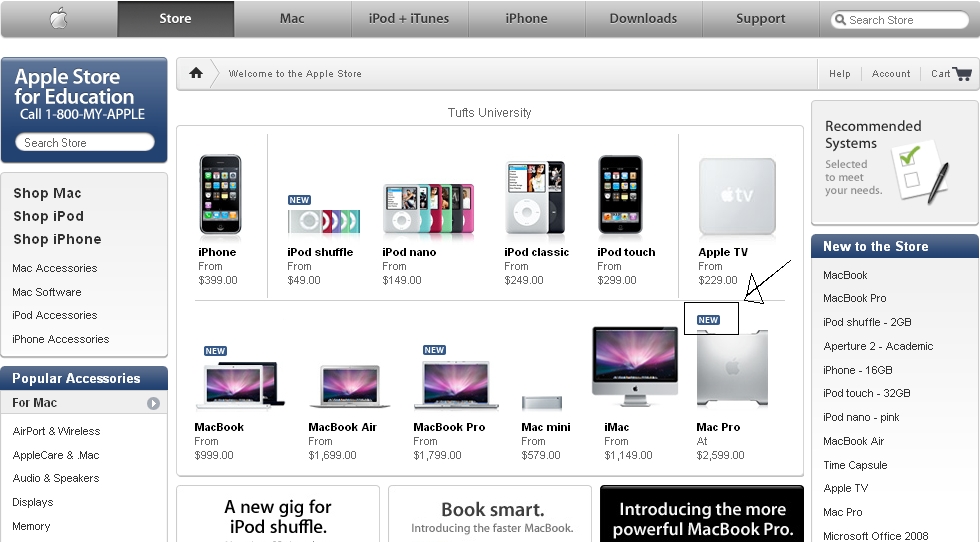Select the Apple TV product image
The width and height of the screenshot is (980, 542).
(738, 196)
